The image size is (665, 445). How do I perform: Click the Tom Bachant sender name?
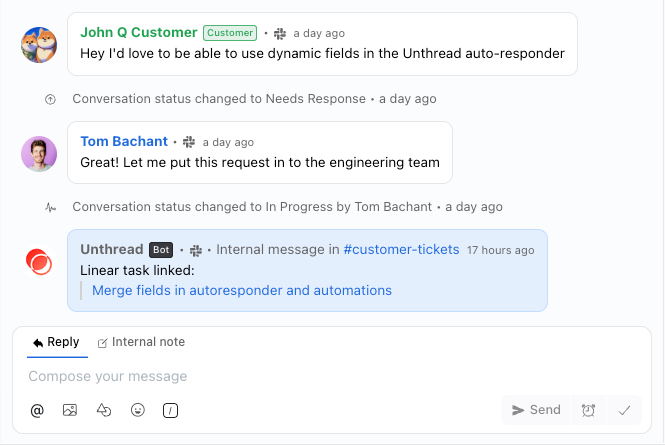pos(122,142)
